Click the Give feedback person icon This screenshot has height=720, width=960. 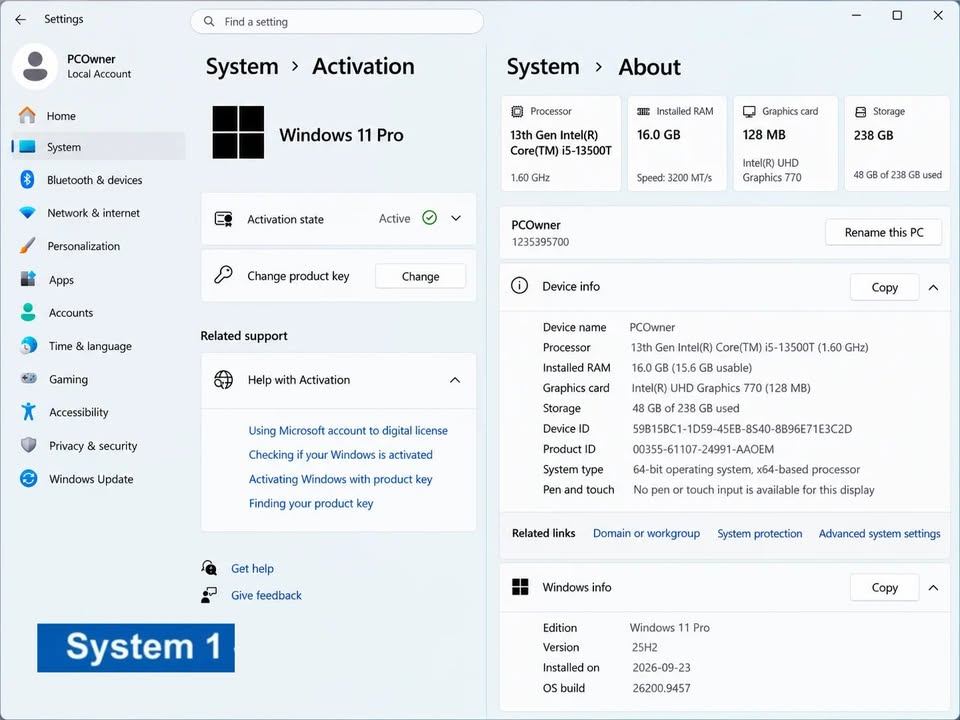click(209, 594)
